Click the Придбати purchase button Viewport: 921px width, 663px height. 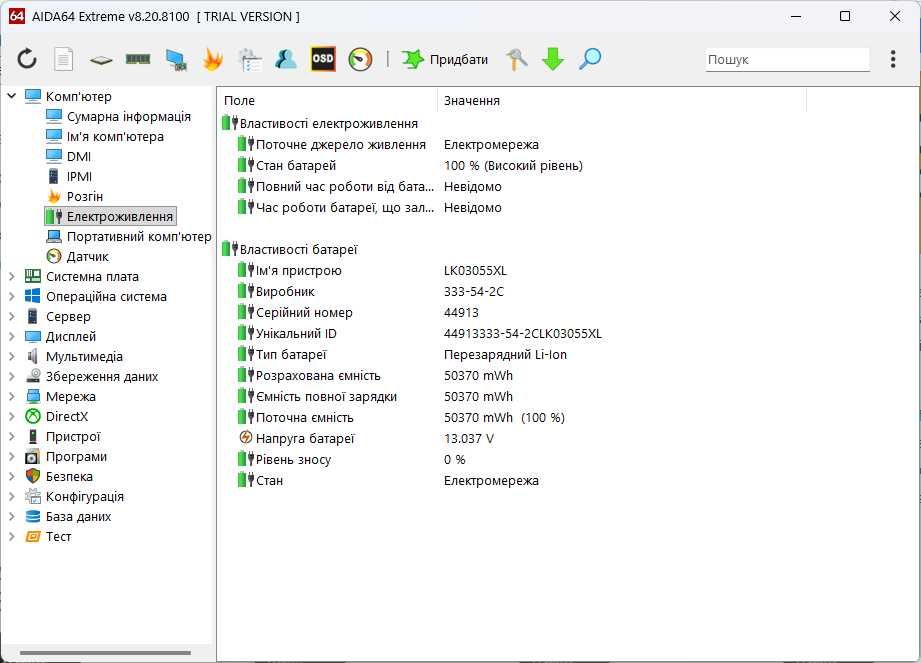point(445,59)
